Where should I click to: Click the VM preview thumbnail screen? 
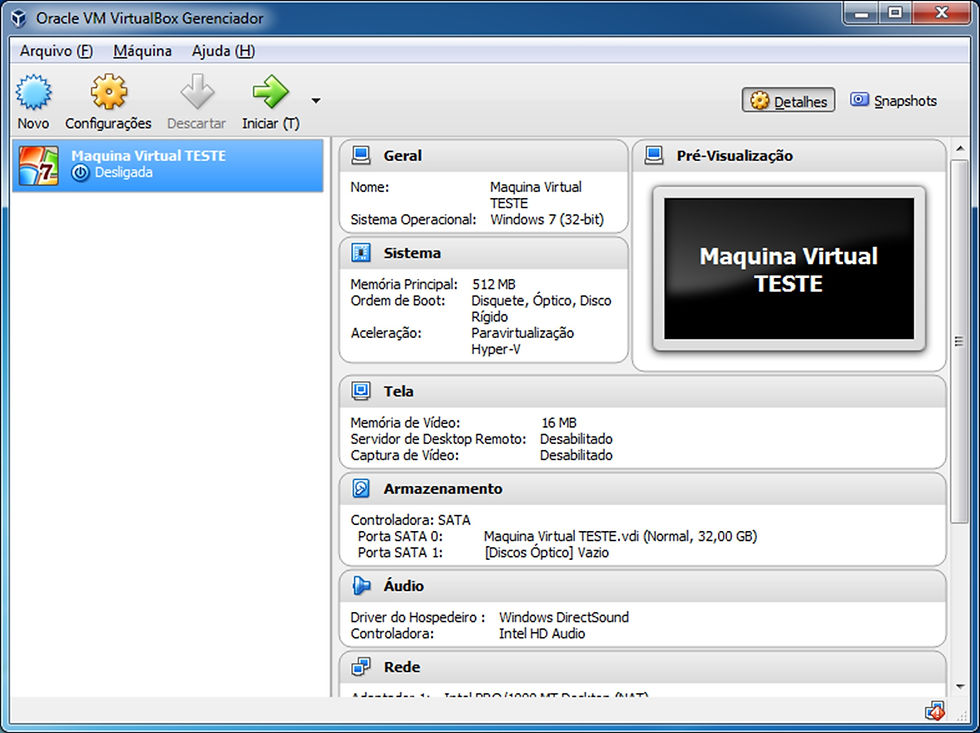point(789,269)
